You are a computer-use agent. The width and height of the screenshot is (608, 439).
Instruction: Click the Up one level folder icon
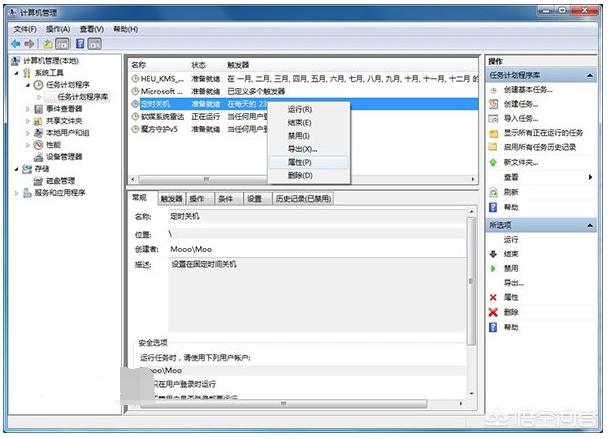(x=48, y=44)
